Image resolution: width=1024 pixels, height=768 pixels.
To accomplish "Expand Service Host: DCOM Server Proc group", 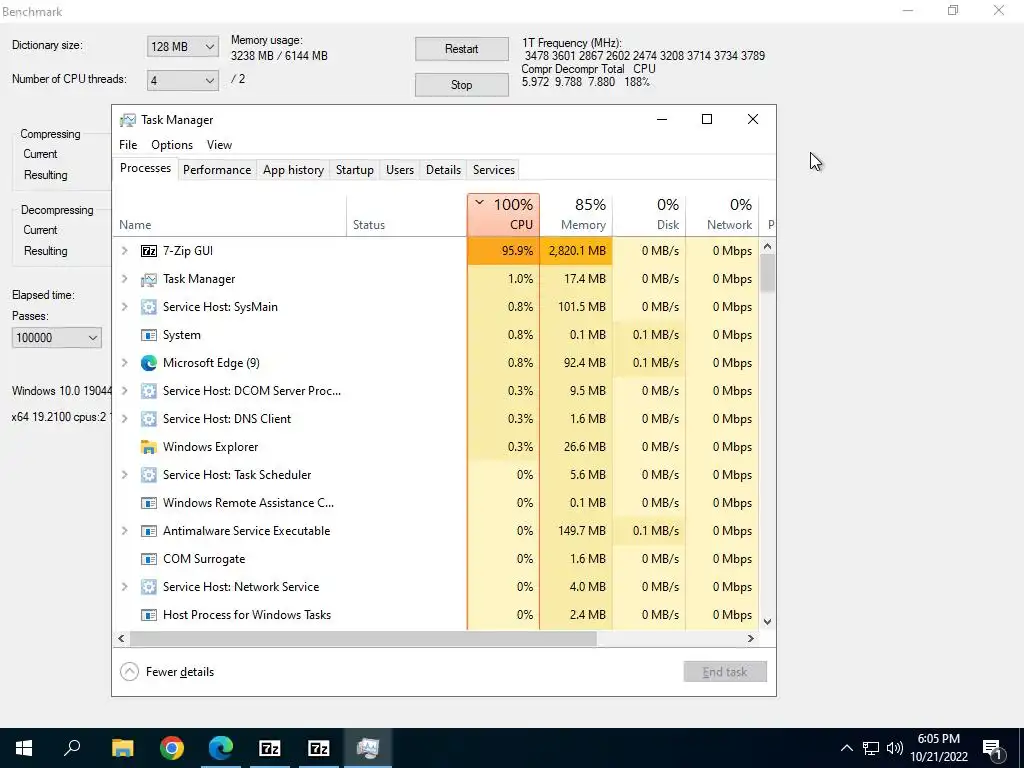I will click(125, 391).
